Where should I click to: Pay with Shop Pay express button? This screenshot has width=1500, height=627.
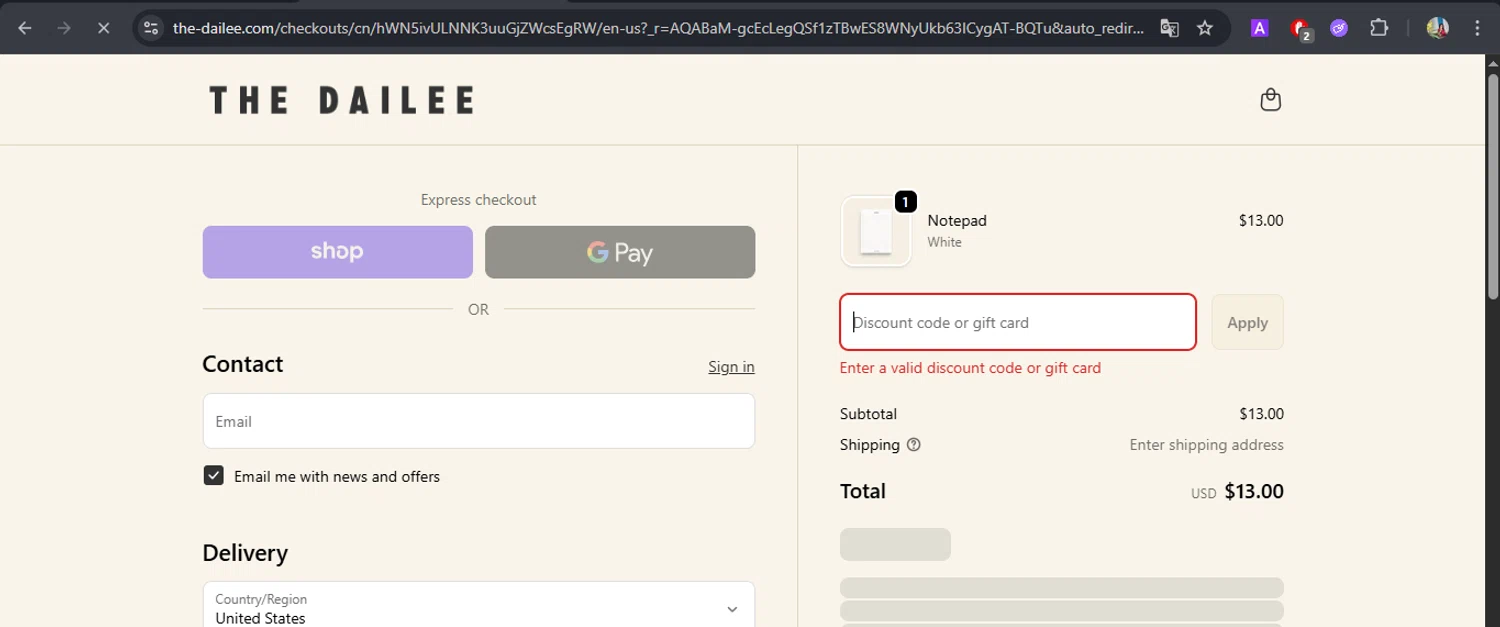click(x=338, y=252)
